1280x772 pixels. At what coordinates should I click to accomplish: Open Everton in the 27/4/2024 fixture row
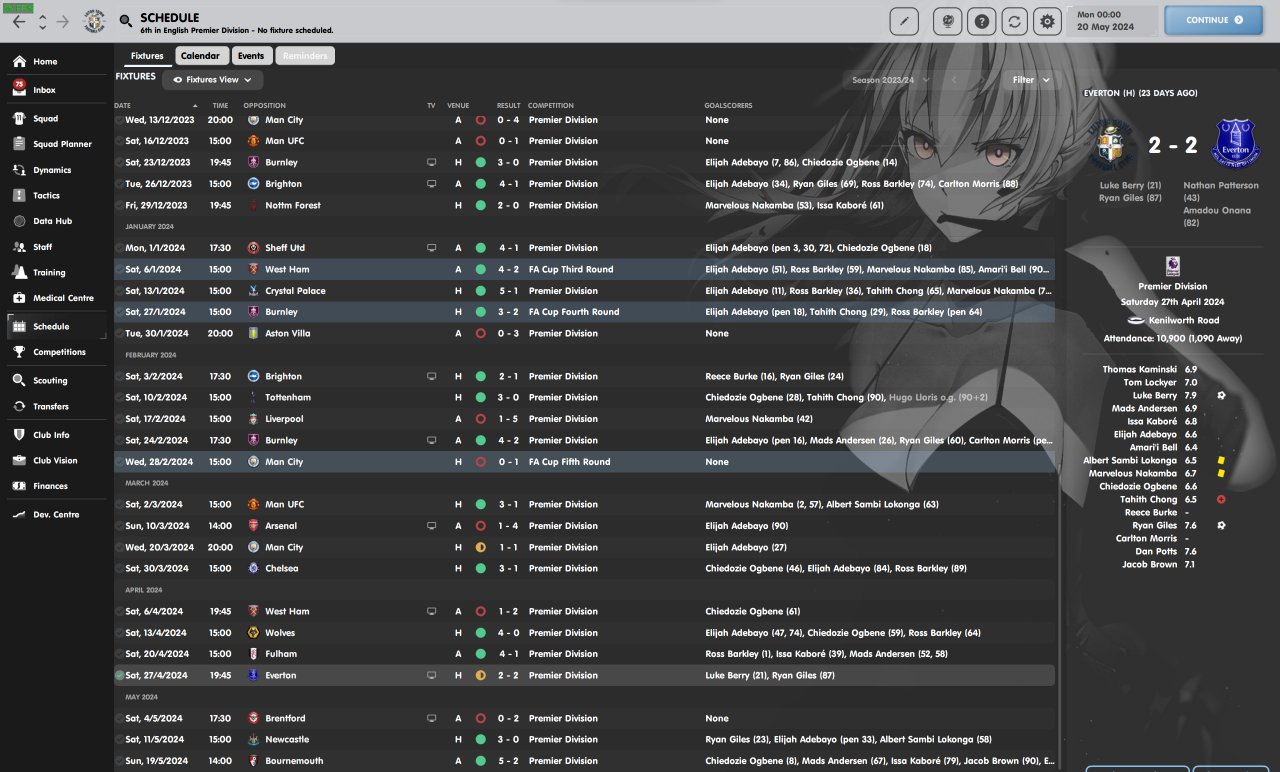point(281,675)
